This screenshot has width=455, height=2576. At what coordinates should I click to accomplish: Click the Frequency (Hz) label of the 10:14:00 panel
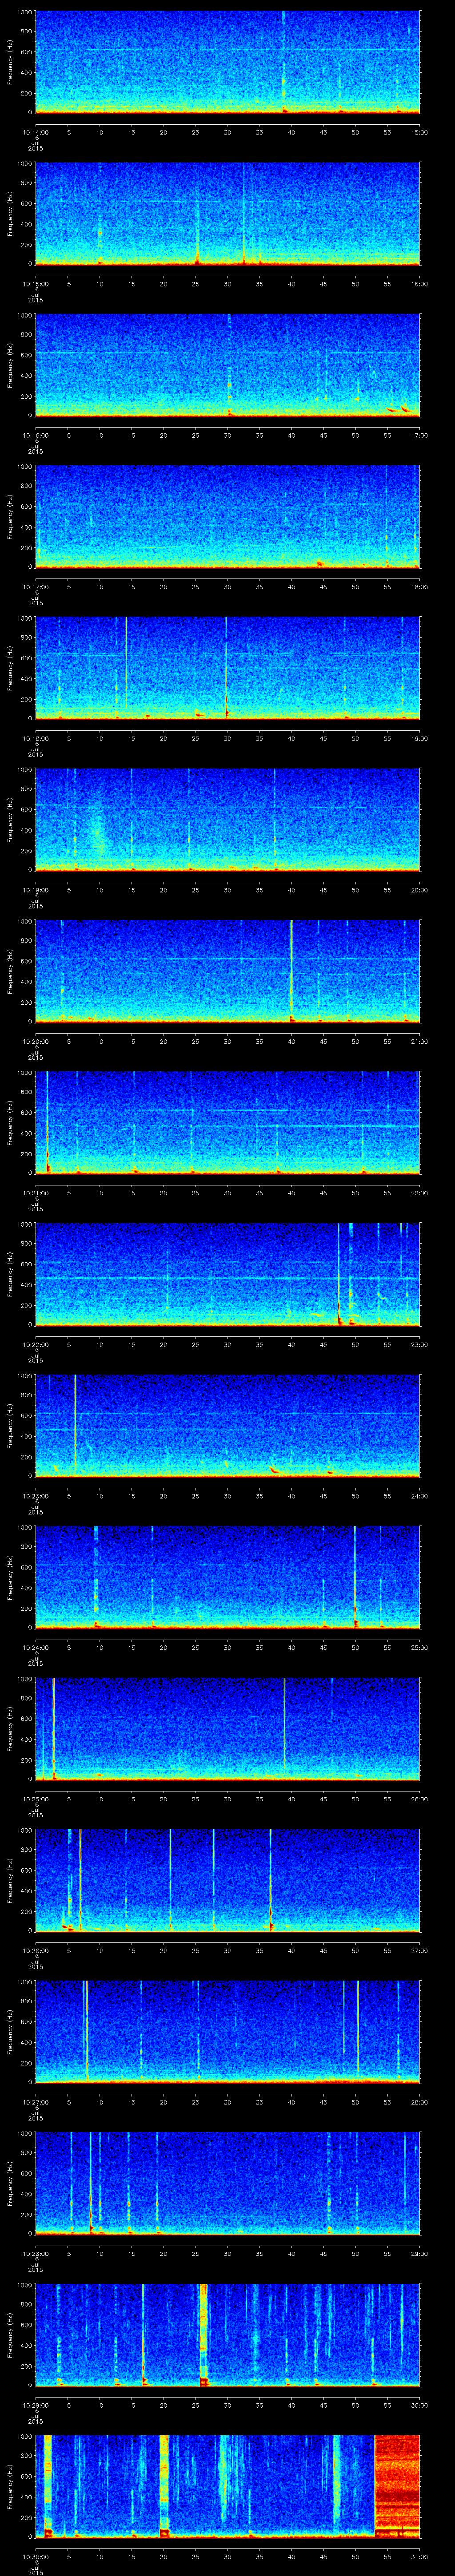[x=10, y=62]
